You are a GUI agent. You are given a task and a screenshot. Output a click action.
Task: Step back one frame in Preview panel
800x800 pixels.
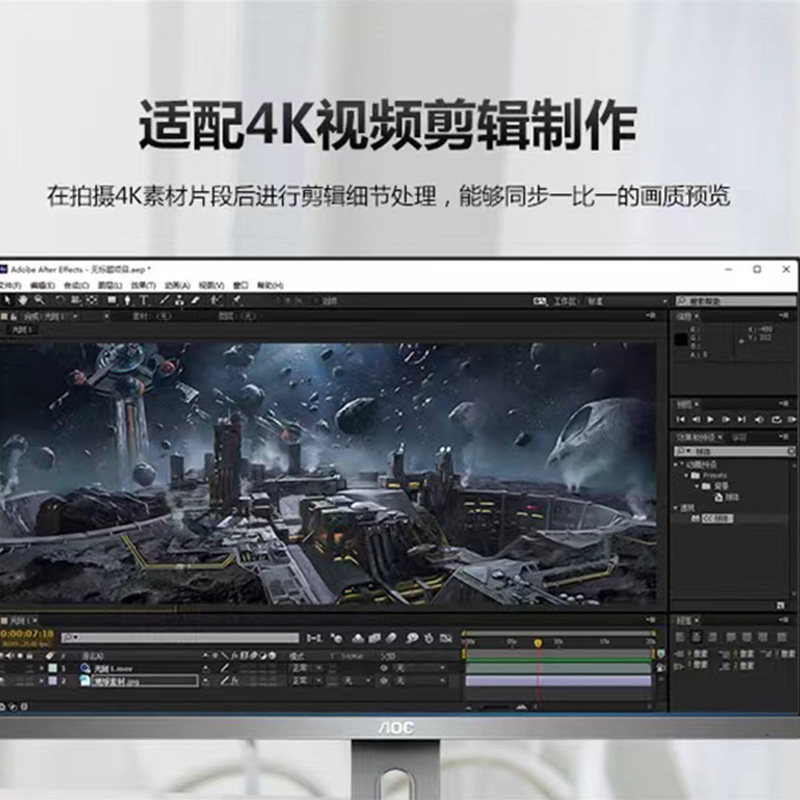pyautogui.click(x=696, y=419)
